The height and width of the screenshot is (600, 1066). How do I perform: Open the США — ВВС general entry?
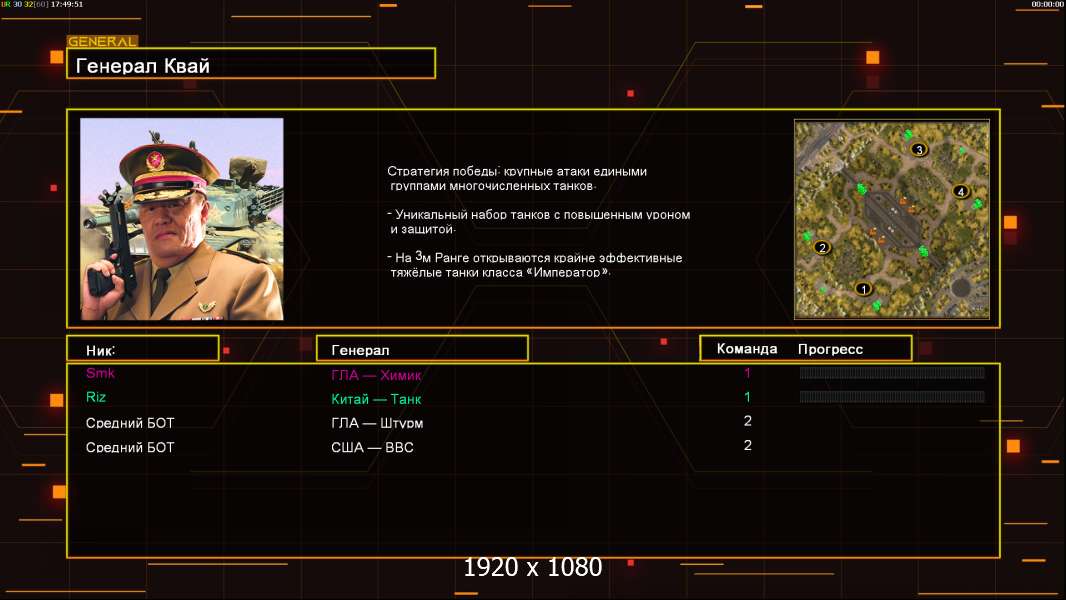[372, 447]
